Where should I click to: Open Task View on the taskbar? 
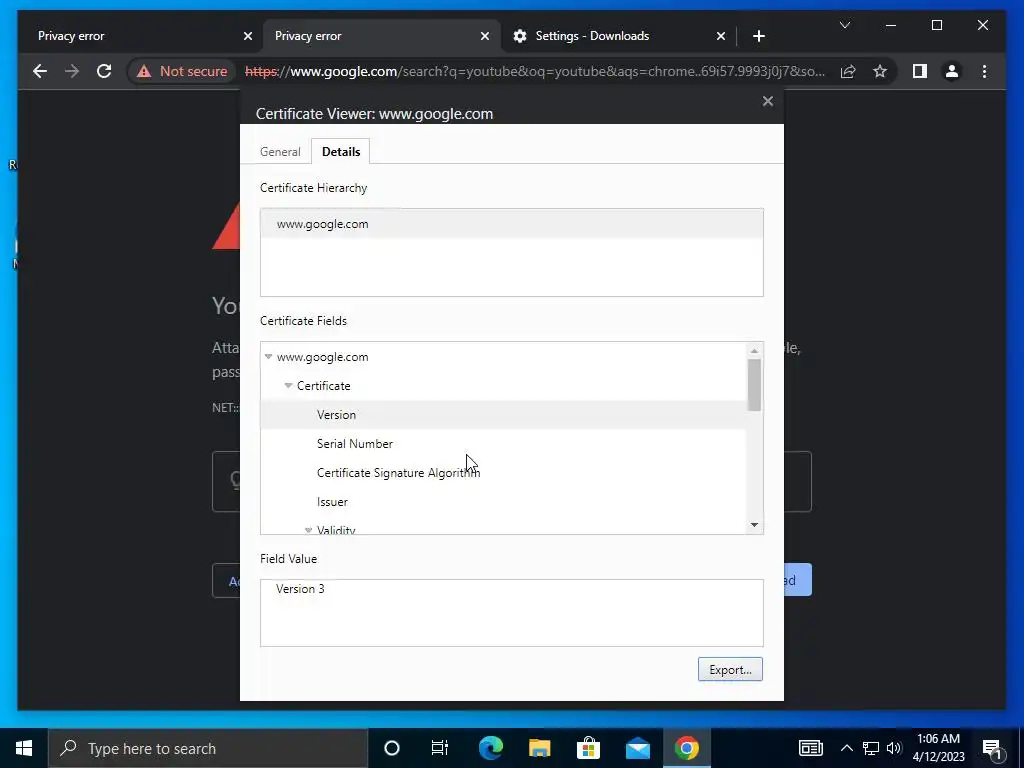click(x=440, y=748)
